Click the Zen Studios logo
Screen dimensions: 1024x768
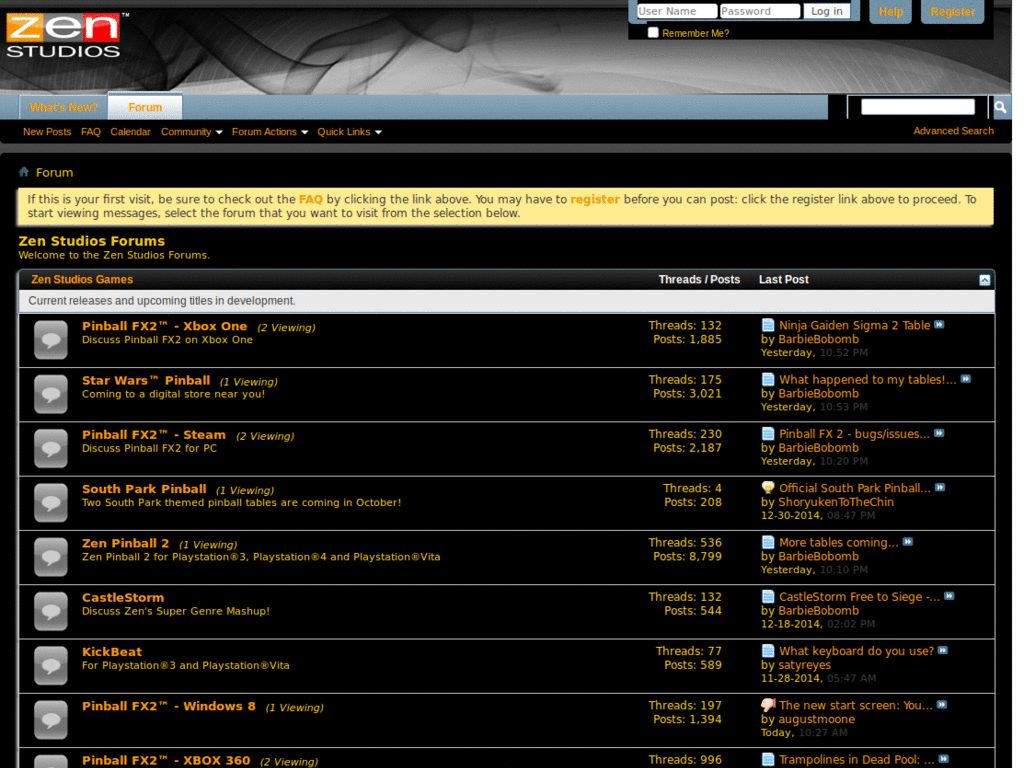coord(67,35)
